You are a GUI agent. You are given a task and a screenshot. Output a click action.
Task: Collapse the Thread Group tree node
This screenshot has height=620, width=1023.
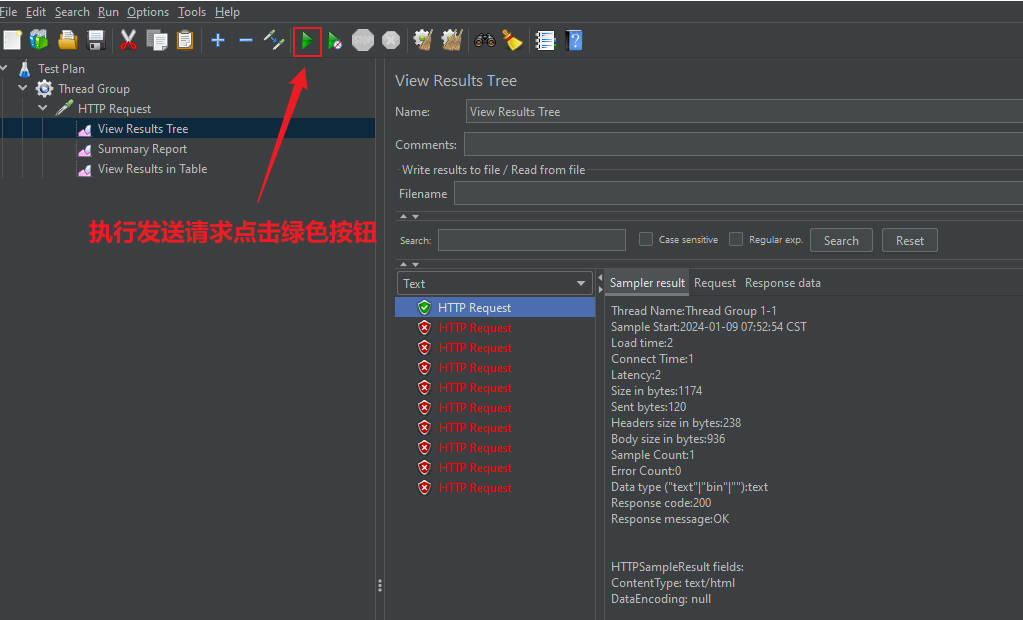[x=23, y=88]
